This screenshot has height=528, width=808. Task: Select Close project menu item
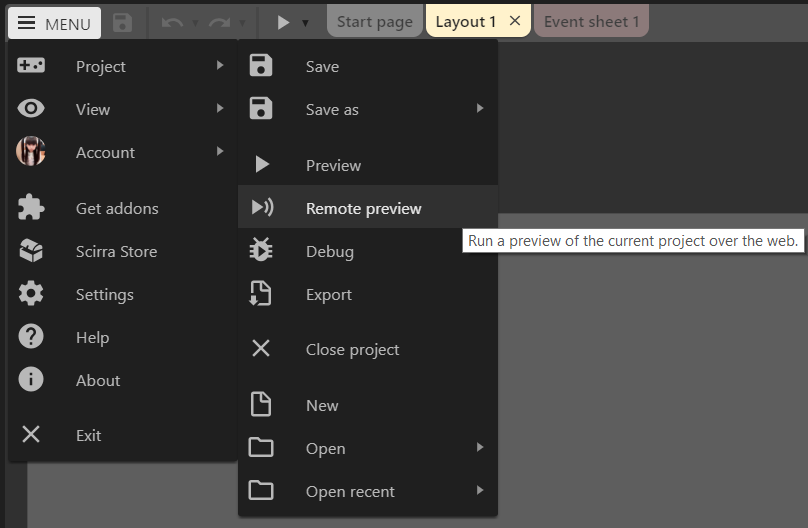point(368,349)
